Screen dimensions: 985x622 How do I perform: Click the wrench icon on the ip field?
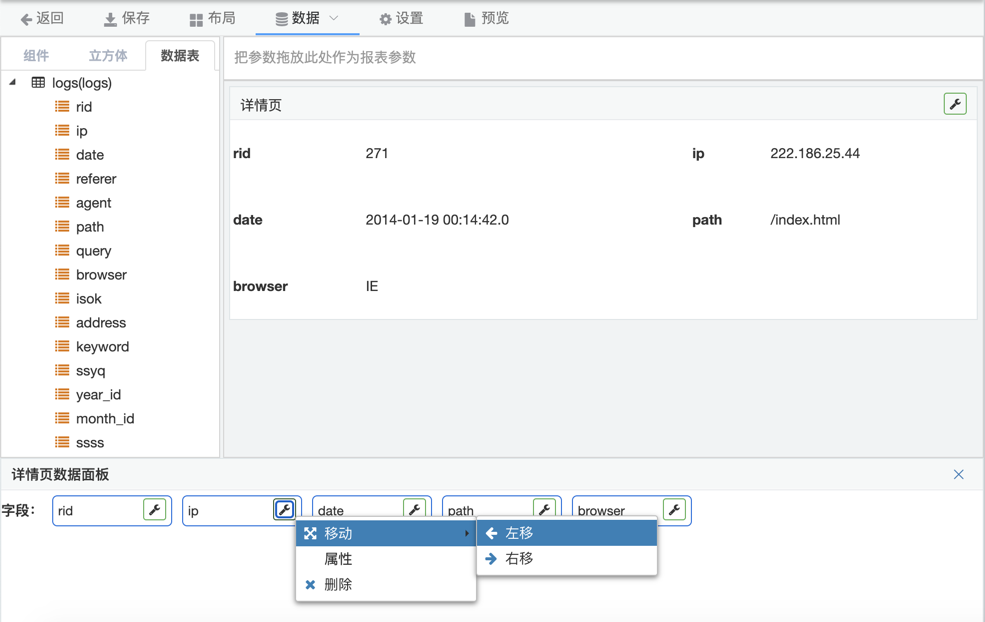tap(284, 510)
